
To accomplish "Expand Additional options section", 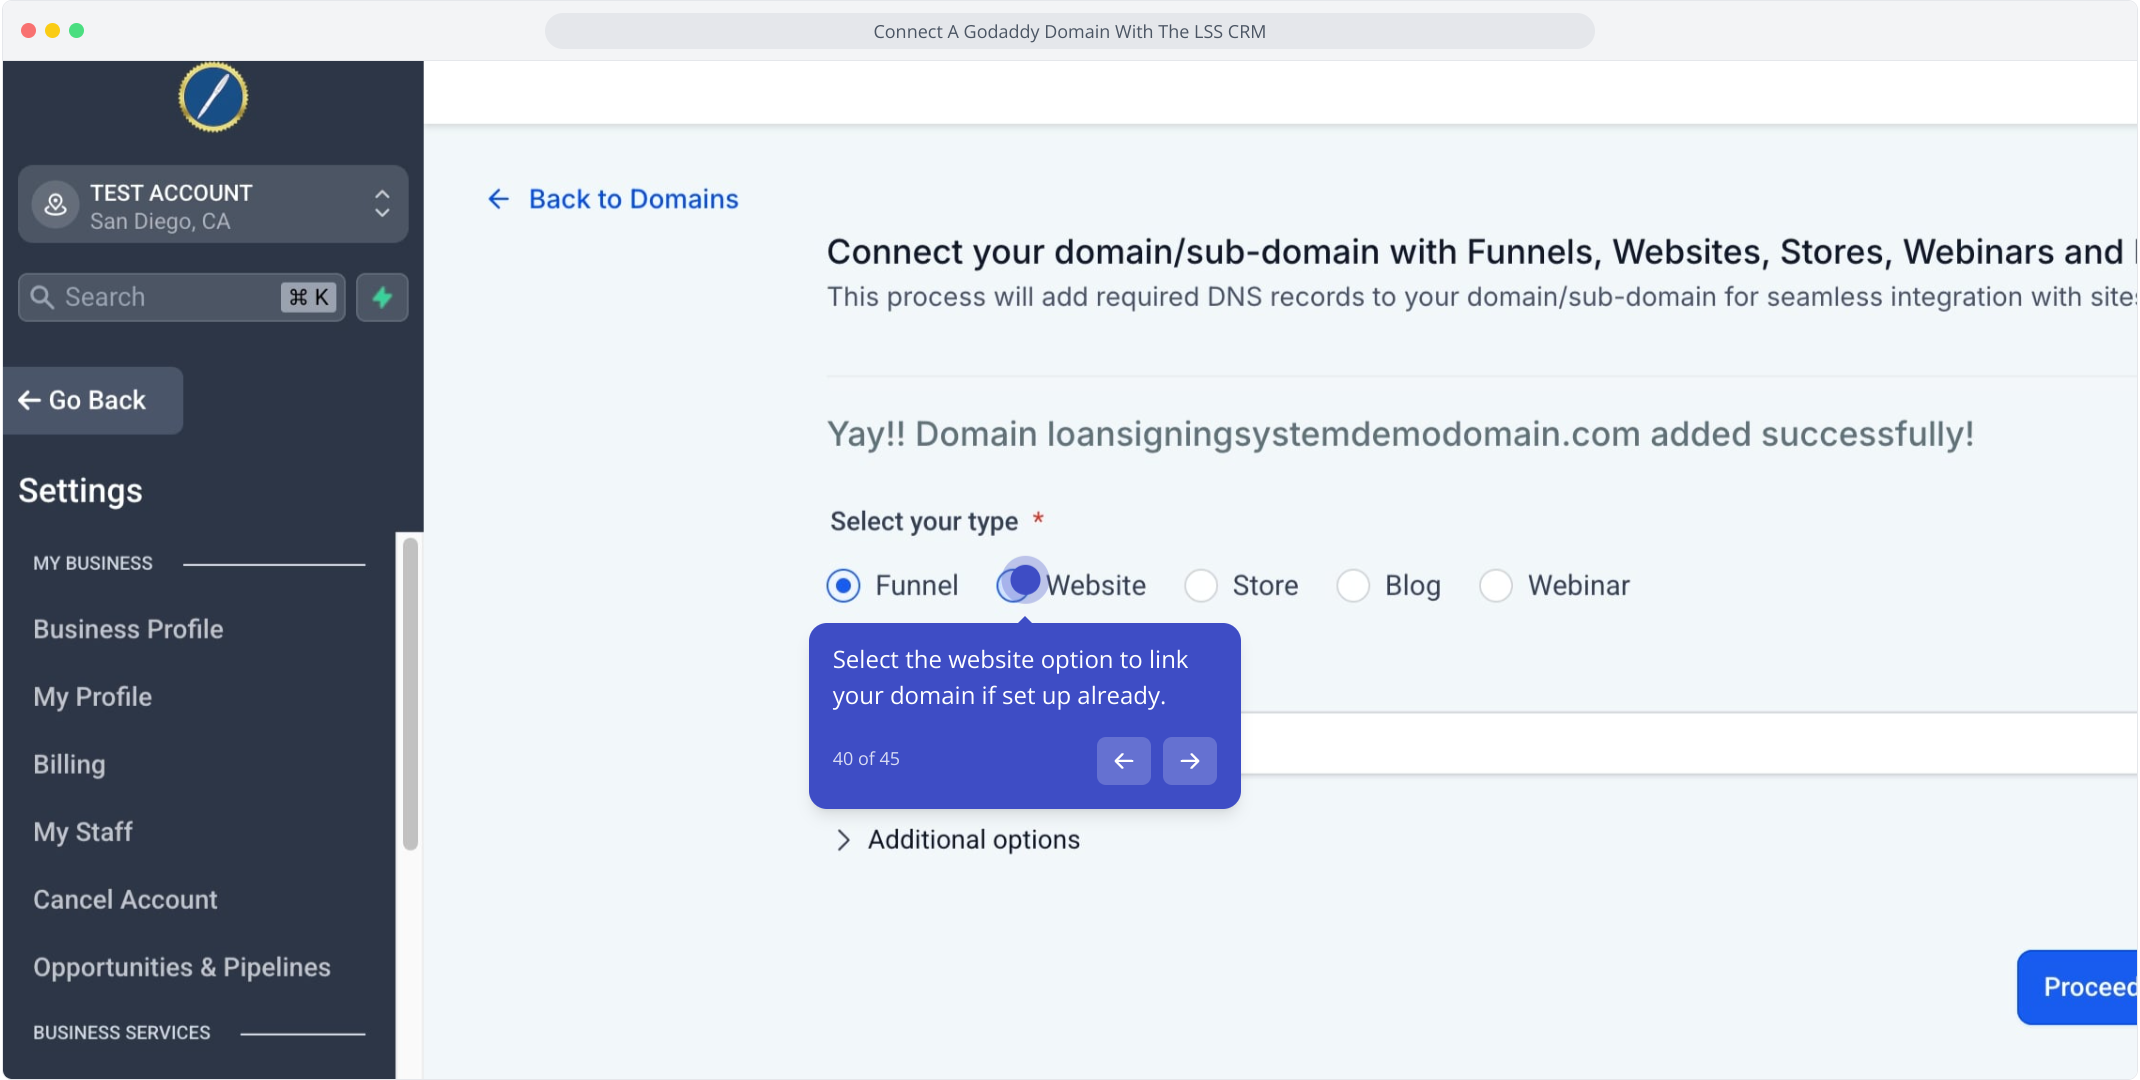I will [957, 840].
